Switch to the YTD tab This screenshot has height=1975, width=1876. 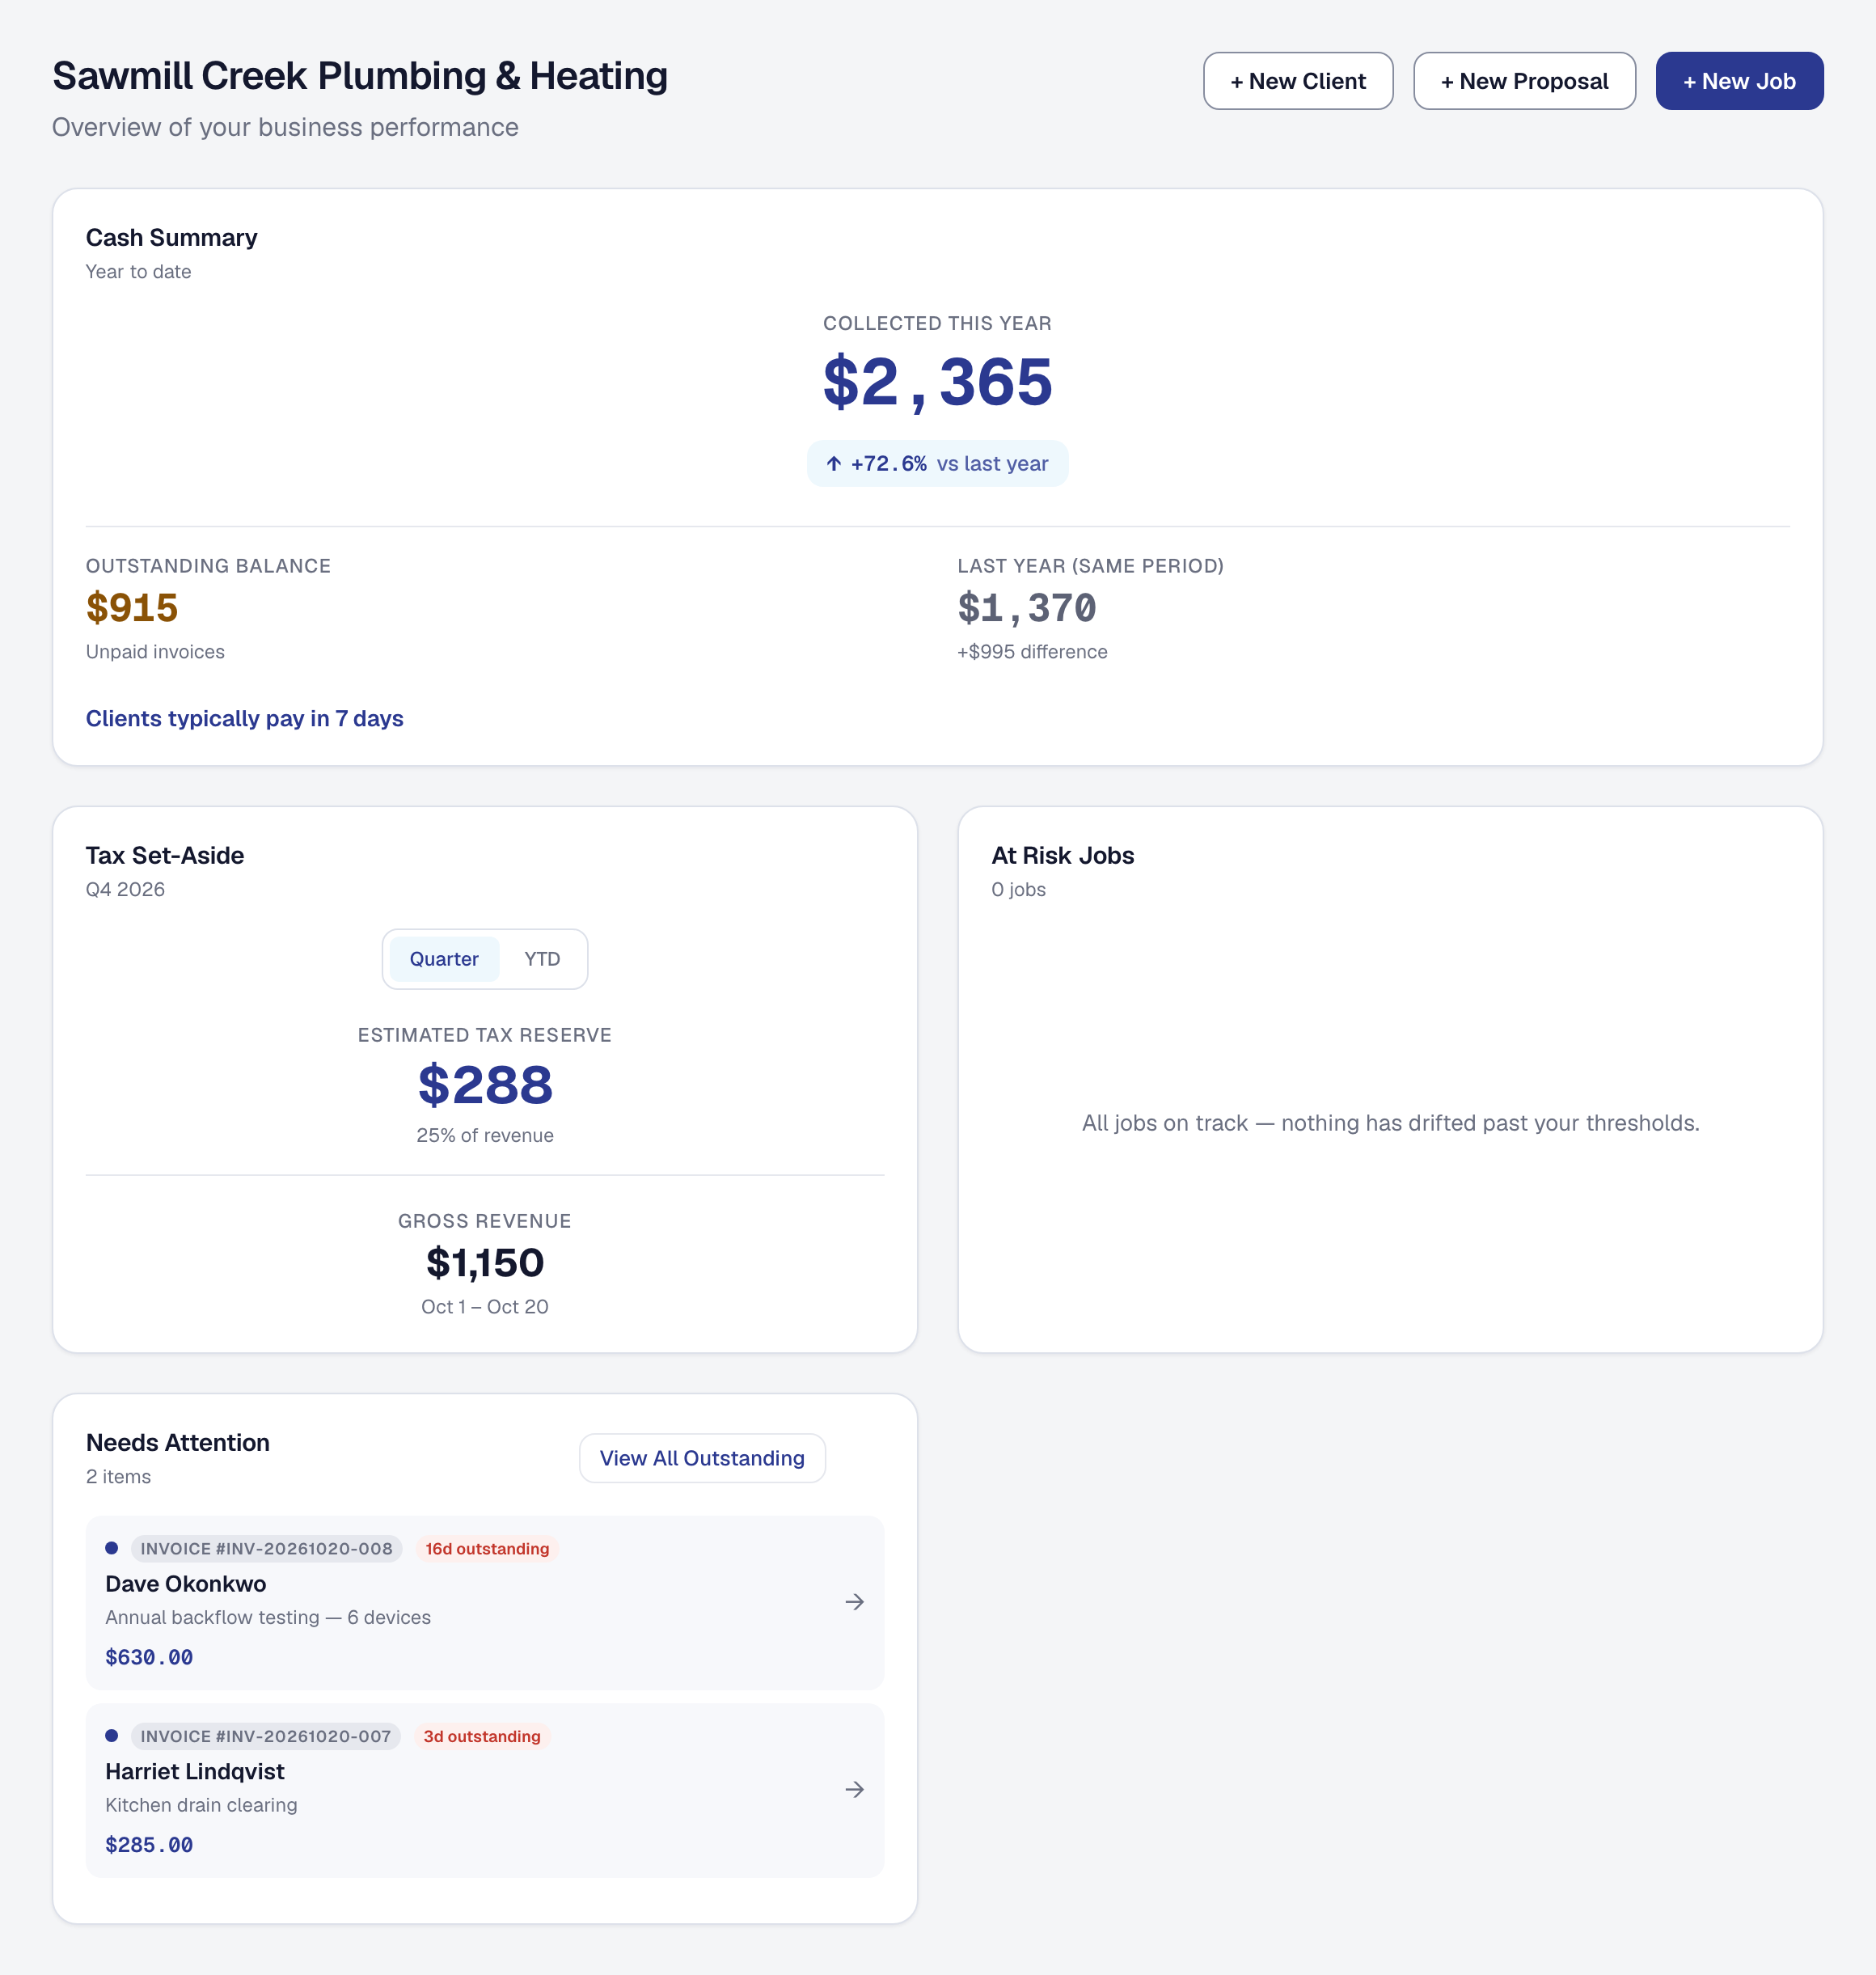pyautogui.click(x=542, y=959)
